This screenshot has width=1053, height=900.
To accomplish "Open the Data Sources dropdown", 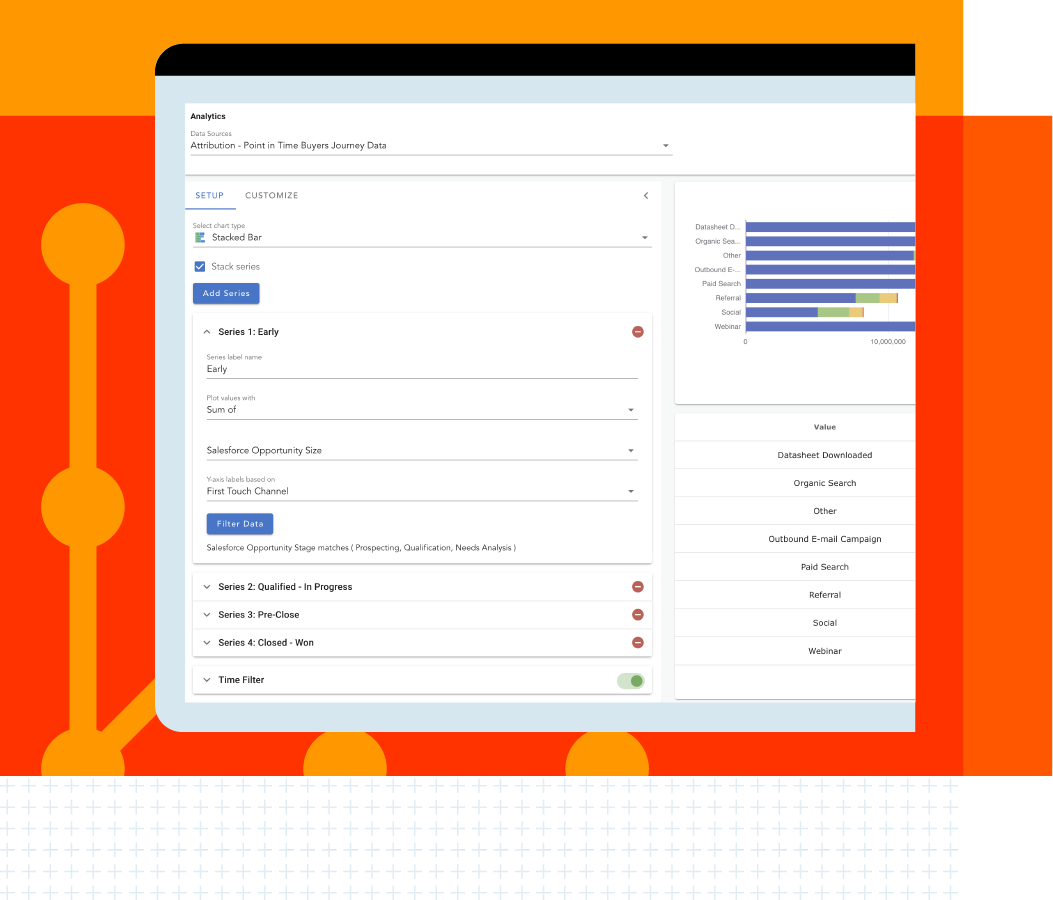I will 430,146.
